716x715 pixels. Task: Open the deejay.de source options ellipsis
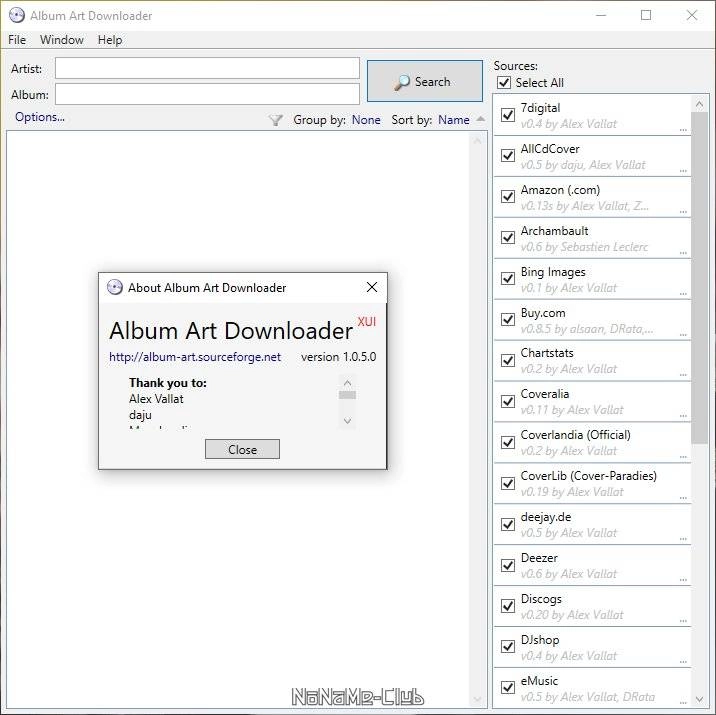(683, 539)
